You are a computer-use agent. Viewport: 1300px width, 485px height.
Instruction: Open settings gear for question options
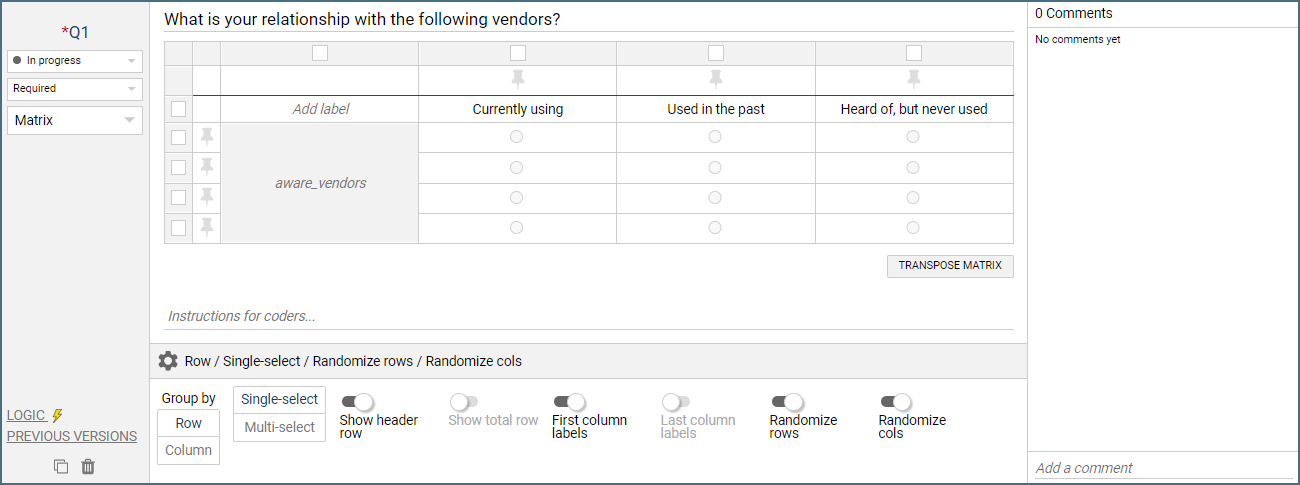(x=168, y=361)
